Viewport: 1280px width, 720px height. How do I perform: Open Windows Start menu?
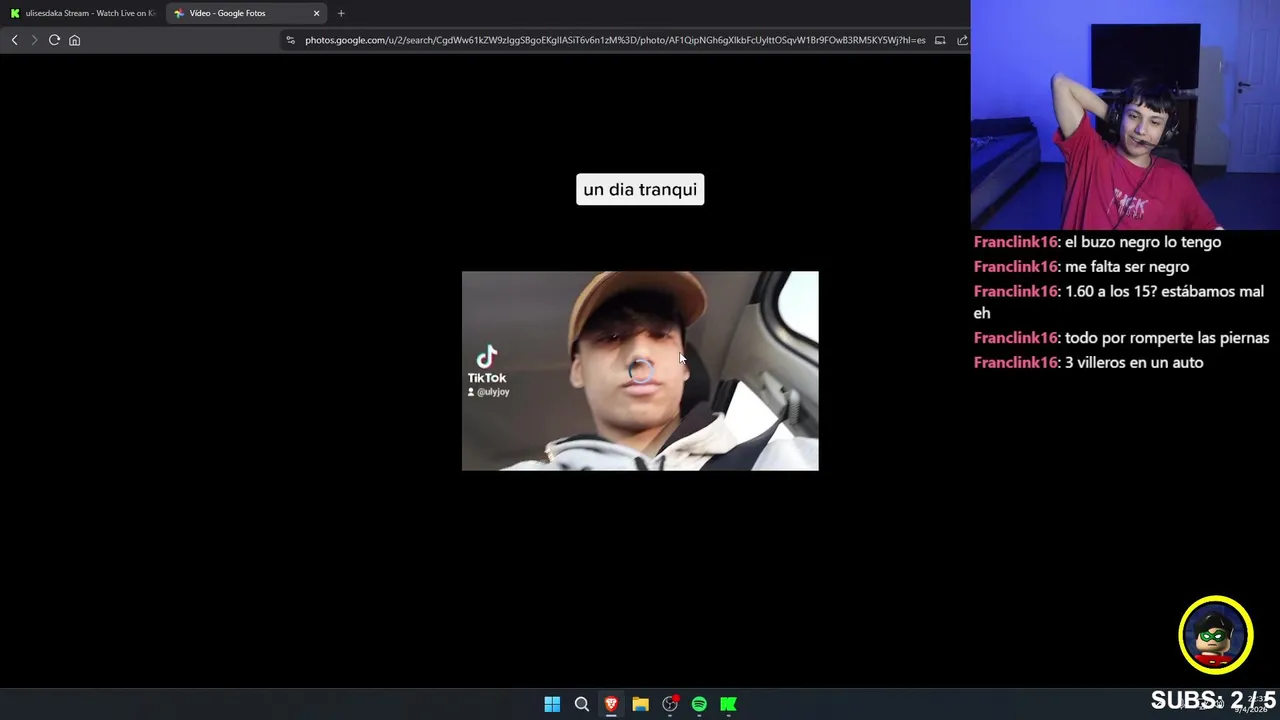click(x=552, y=704)
